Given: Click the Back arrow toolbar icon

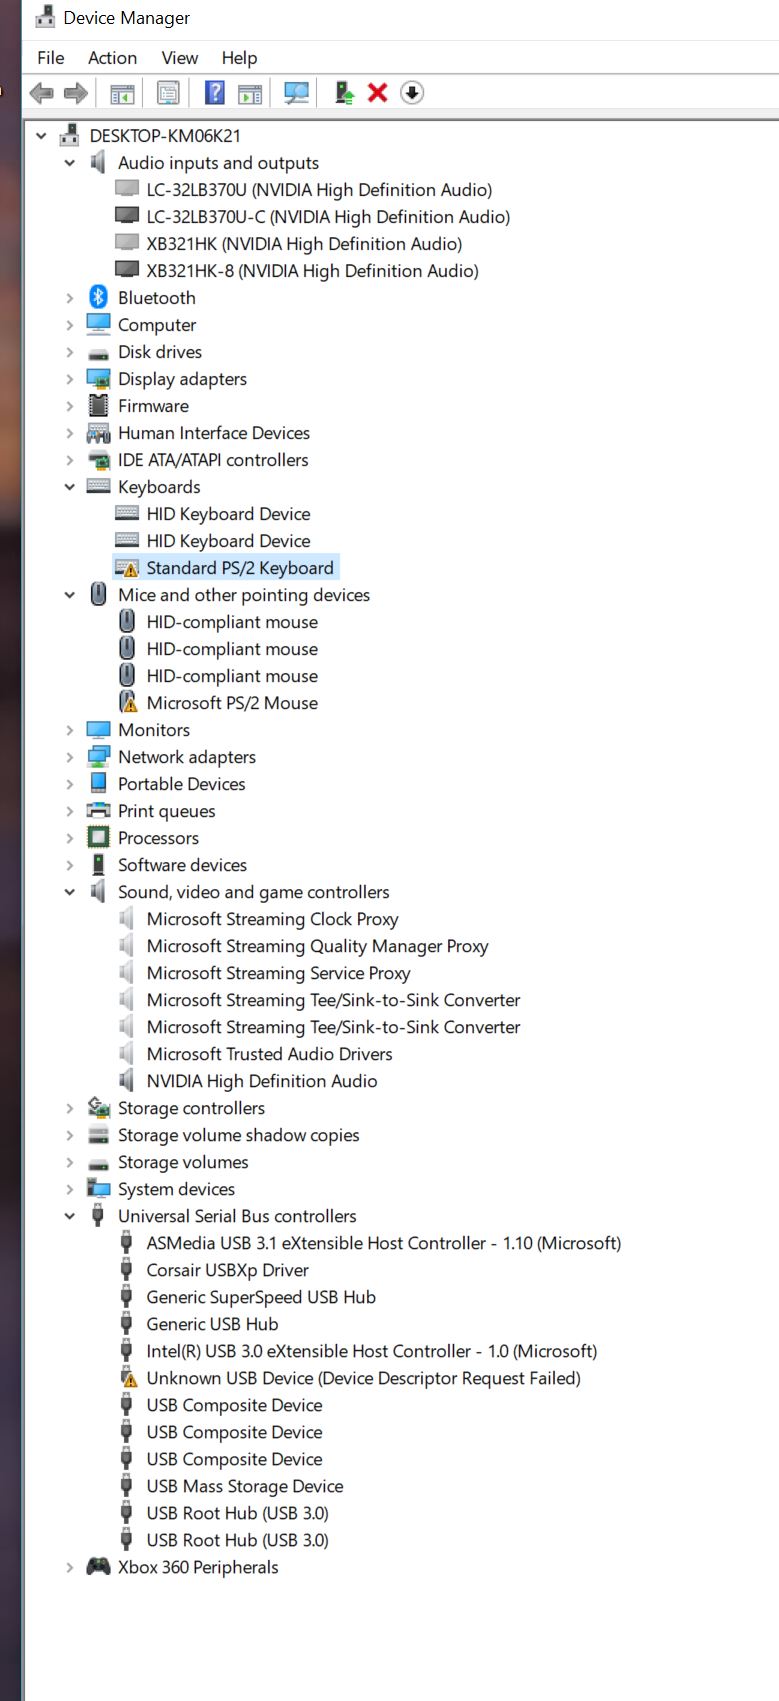Looking at the screenshot, I should [x=41, y=93].
